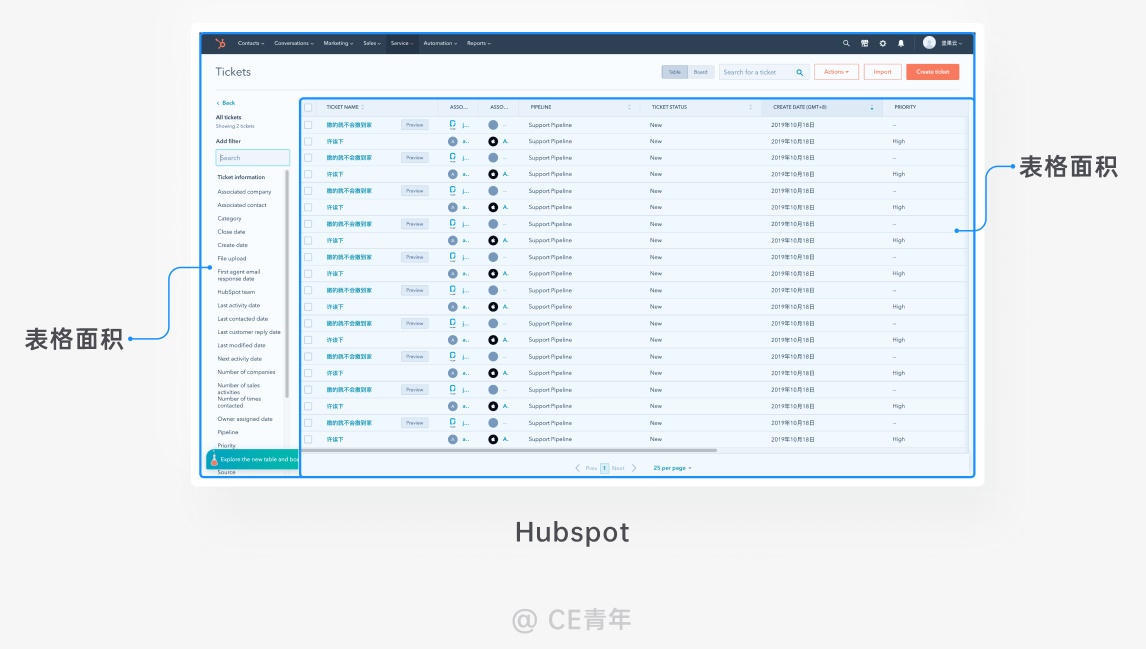1146x649 pixels.
Task: Click the table horizontal scrollbar
Action: click(x=509, y=450)
